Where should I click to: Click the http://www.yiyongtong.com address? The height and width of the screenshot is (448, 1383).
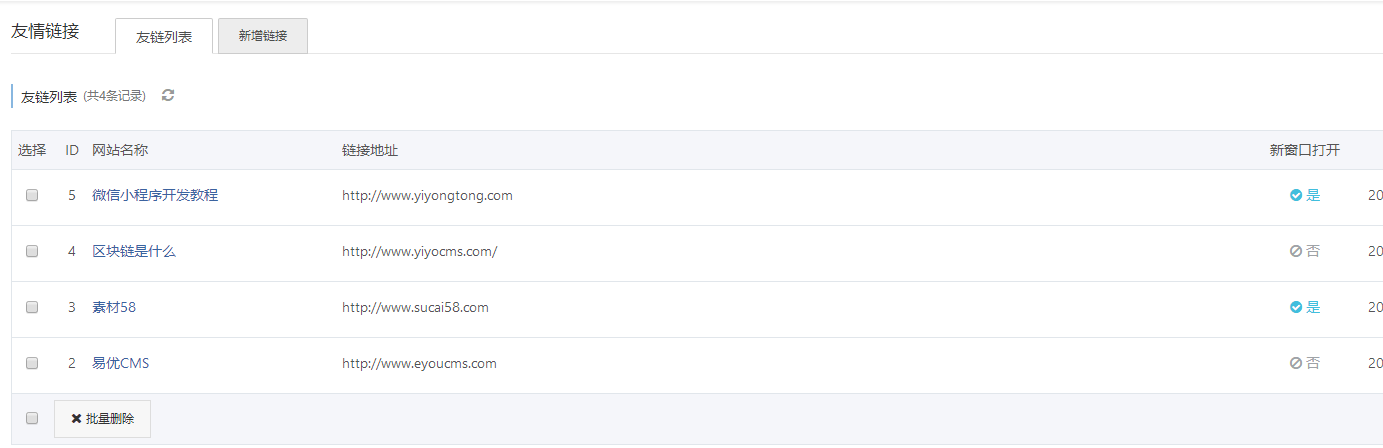[x=427, y=196]
